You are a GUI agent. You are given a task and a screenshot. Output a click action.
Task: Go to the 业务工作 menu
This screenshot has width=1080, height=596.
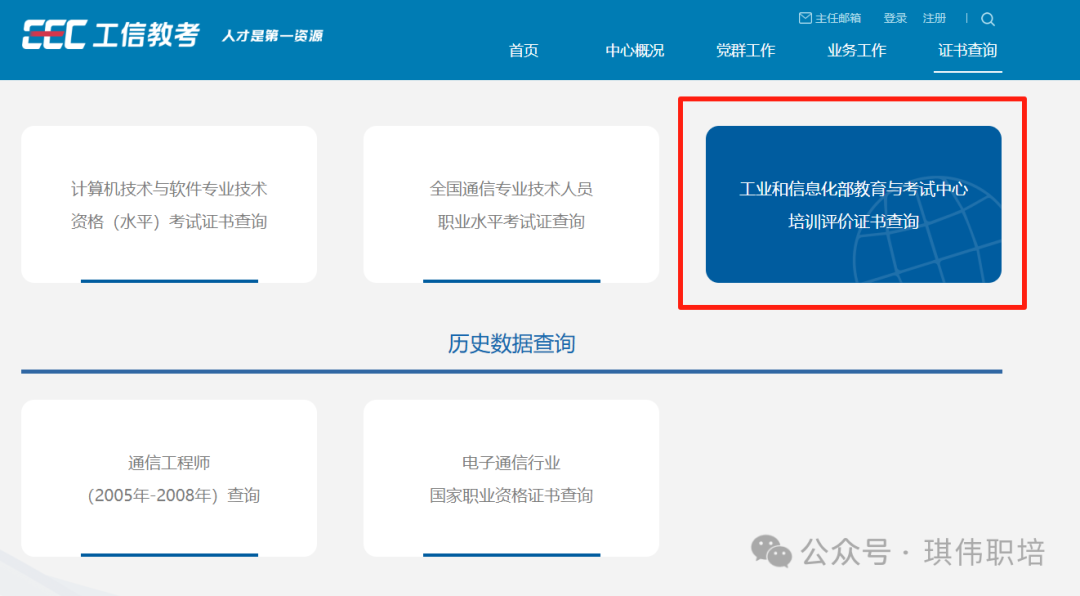click(x=856, y=50)
